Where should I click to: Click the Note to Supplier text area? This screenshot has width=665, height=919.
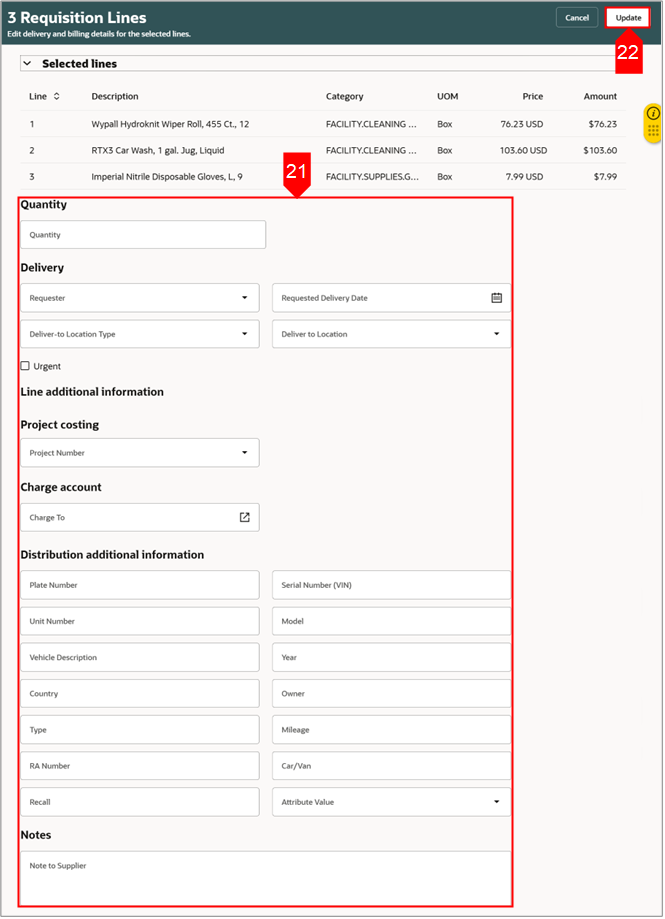click(265, 877)
